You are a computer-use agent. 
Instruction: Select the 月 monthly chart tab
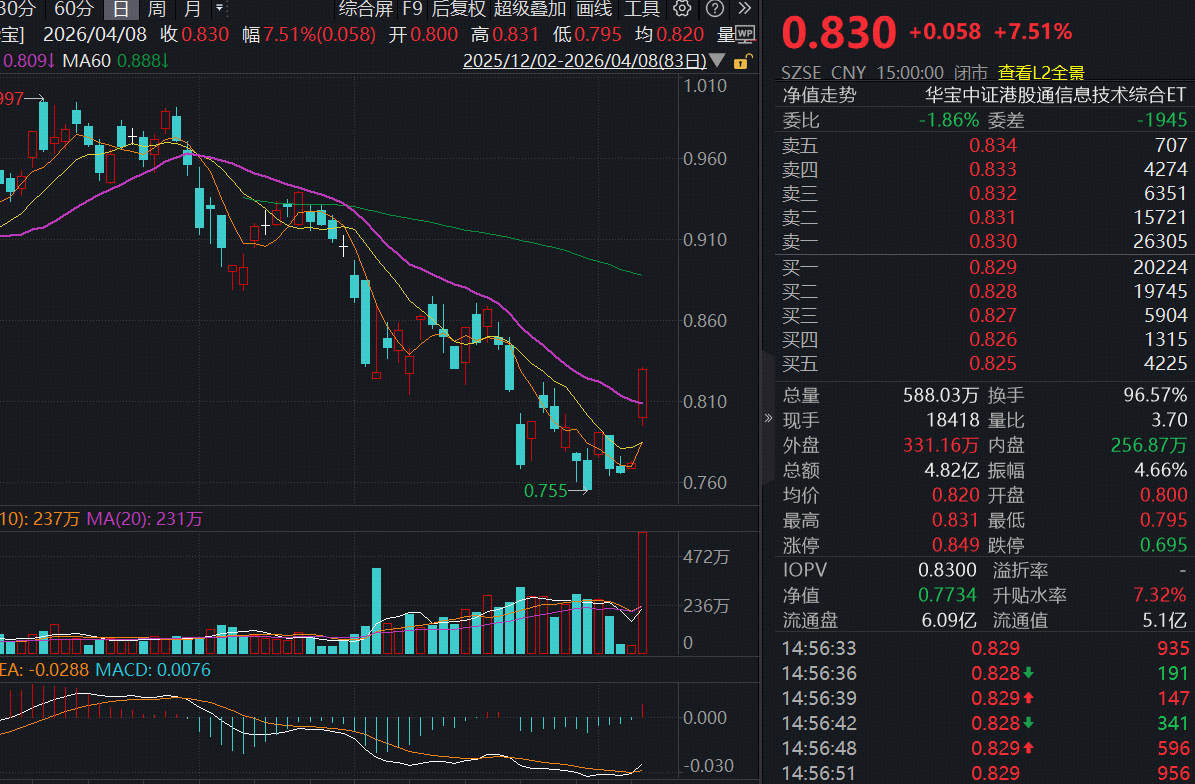tap(192, 10)
